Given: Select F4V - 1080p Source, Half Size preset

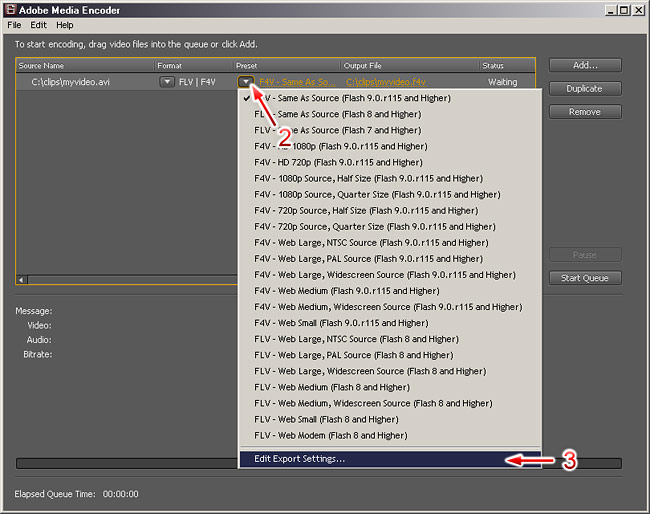Looking at the screenshot, I should 390,178.
